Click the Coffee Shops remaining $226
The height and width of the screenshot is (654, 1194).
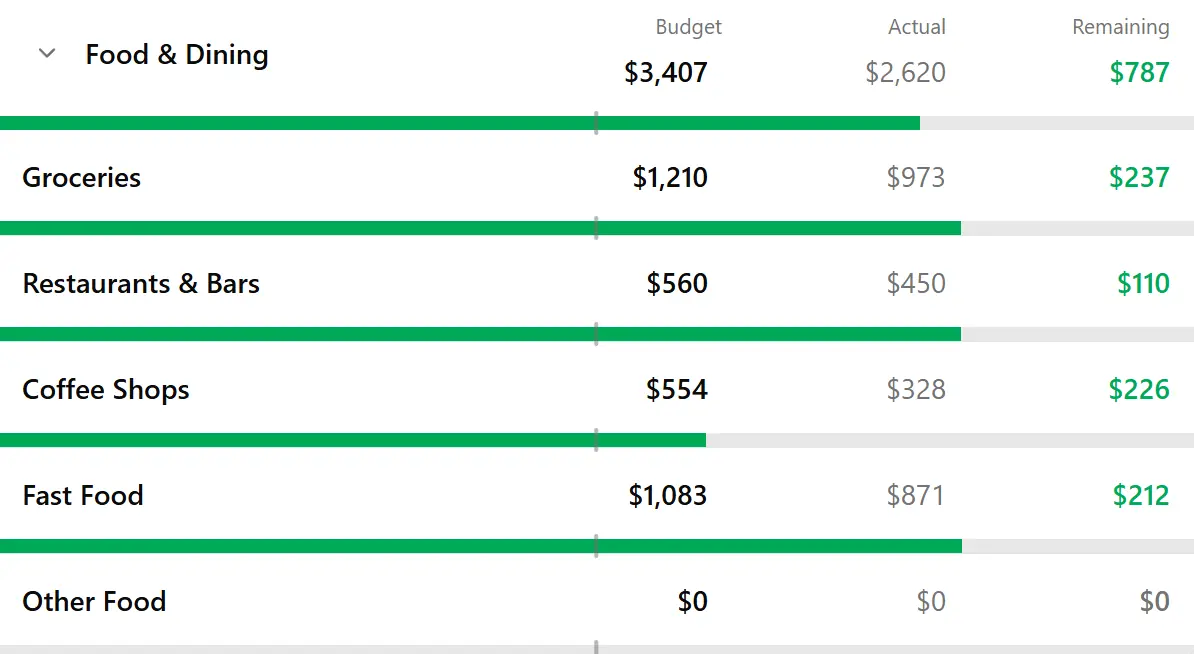pyautogui.click(x=1139, y=390)
